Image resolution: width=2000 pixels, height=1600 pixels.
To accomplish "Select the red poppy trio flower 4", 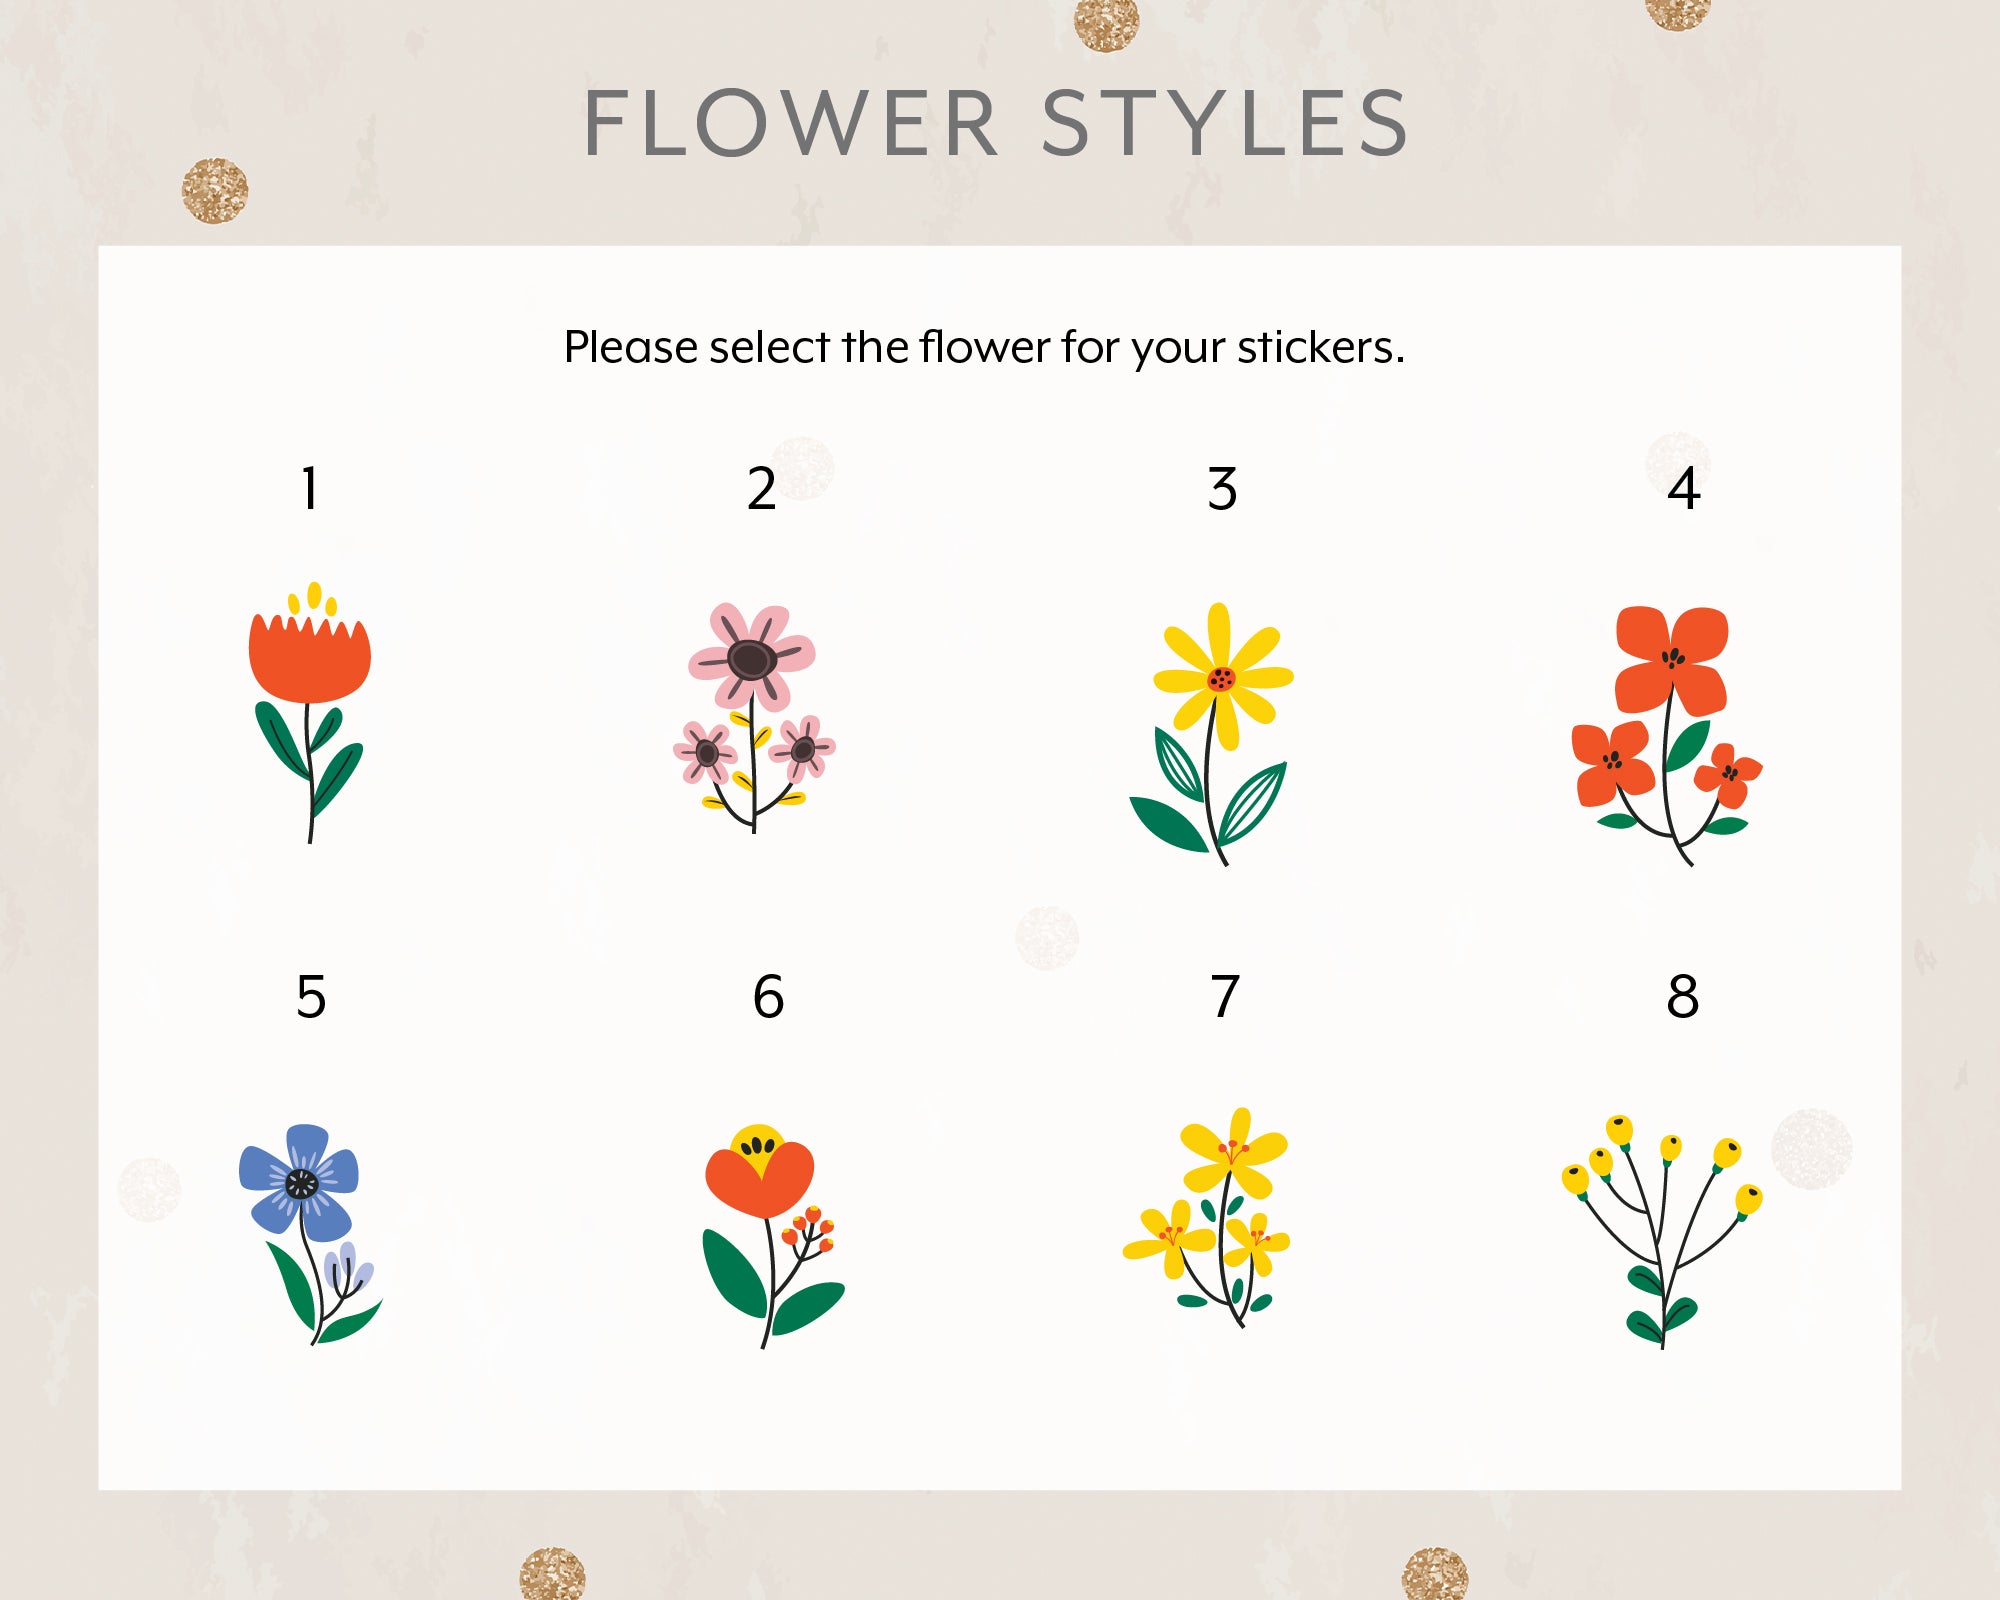I will click(1667, 736).
